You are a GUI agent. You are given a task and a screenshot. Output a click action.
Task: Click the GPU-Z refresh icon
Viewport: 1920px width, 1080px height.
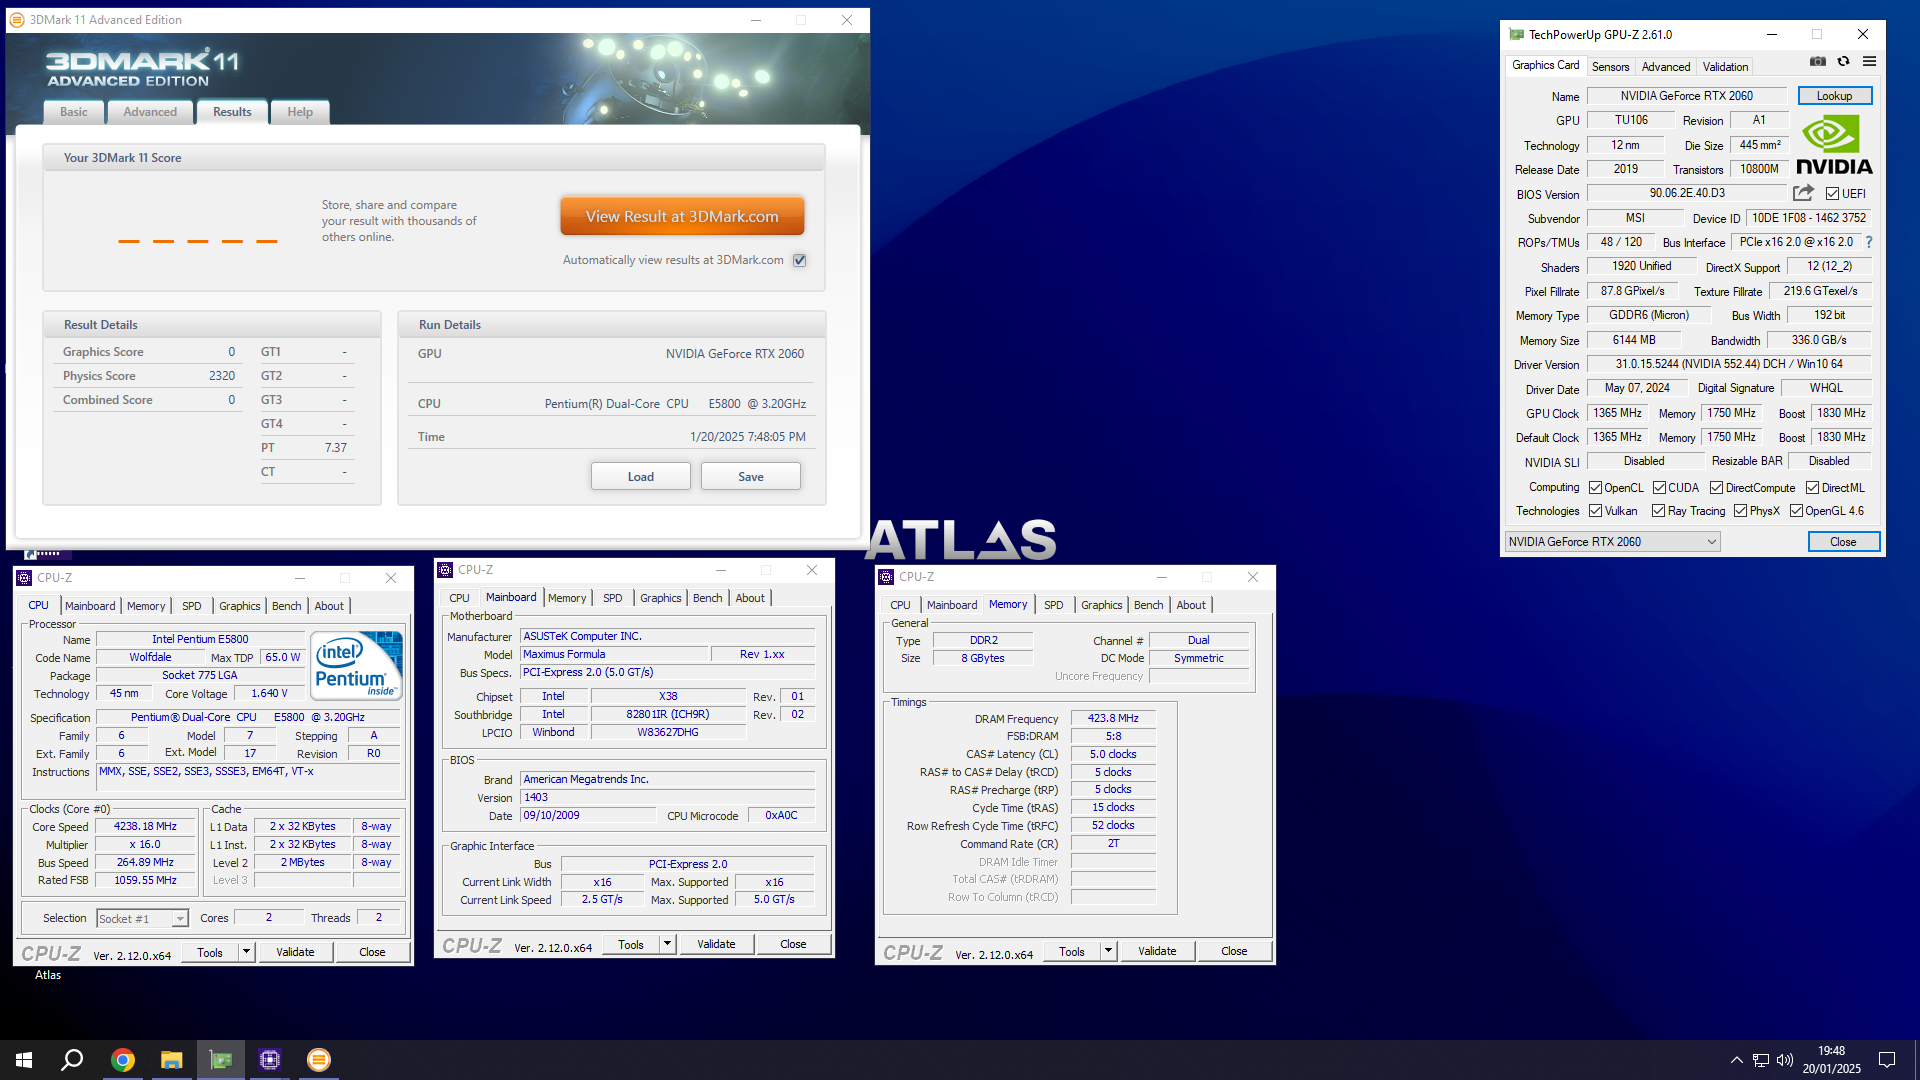[x=1843, y=62]
